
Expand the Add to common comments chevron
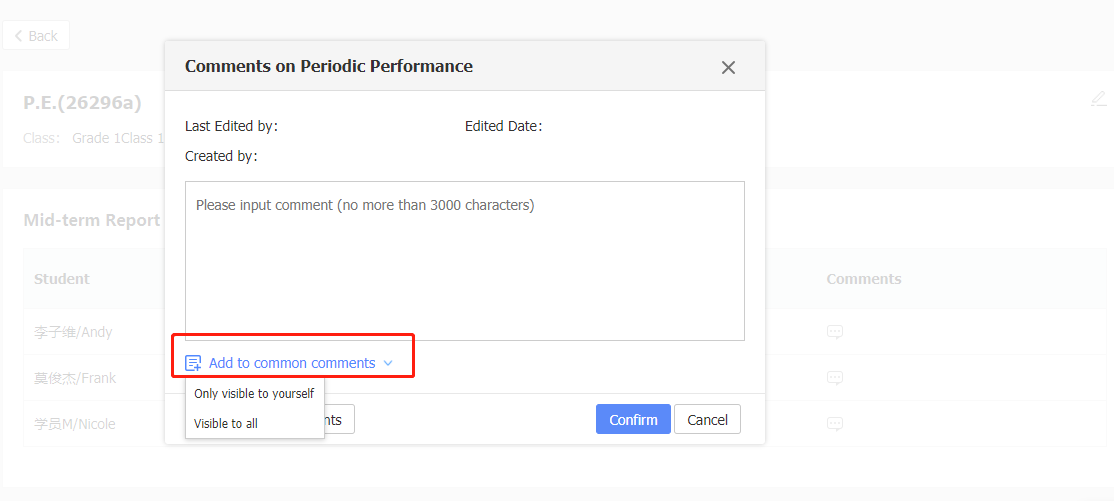[388, 363]
